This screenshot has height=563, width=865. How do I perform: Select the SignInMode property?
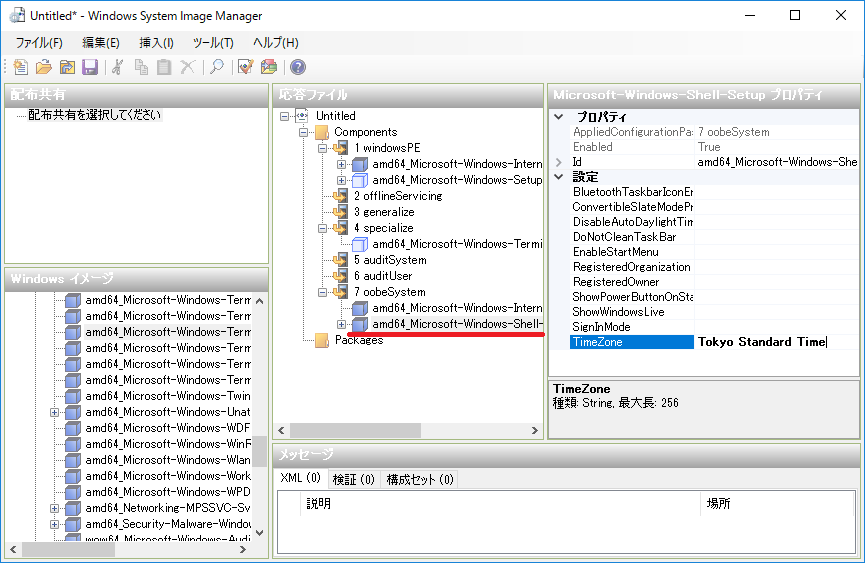coord(632,327)
